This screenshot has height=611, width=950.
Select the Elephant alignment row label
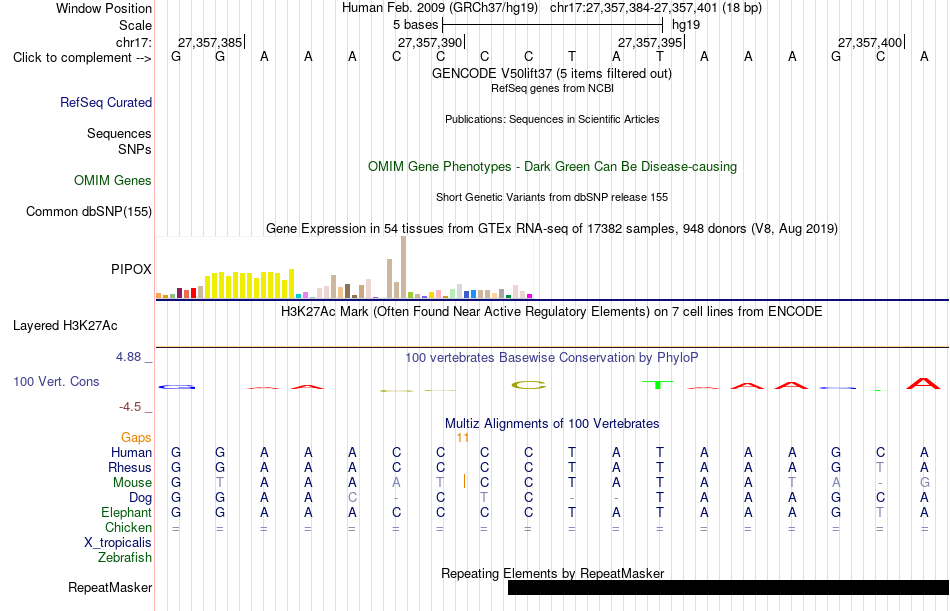[x=126, y=513]
